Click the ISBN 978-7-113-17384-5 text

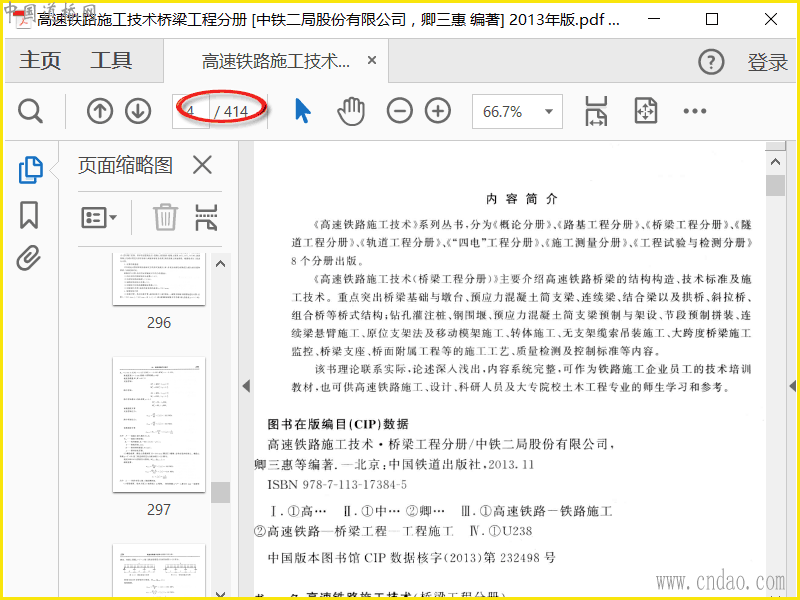[337, 485]
